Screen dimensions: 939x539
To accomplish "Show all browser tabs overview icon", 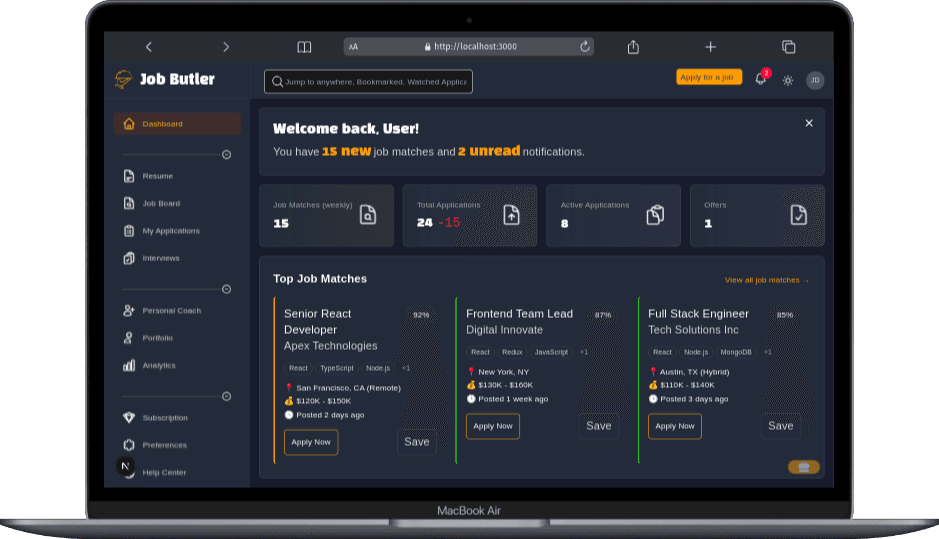I will click(x=789, y=47).
